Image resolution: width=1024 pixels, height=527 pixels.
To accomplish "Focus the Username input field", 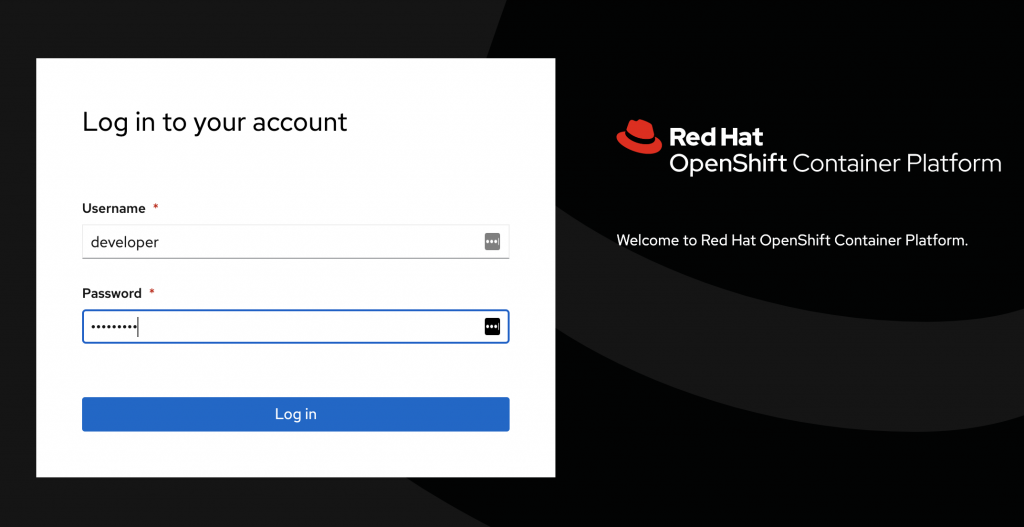I will [295, 242].
